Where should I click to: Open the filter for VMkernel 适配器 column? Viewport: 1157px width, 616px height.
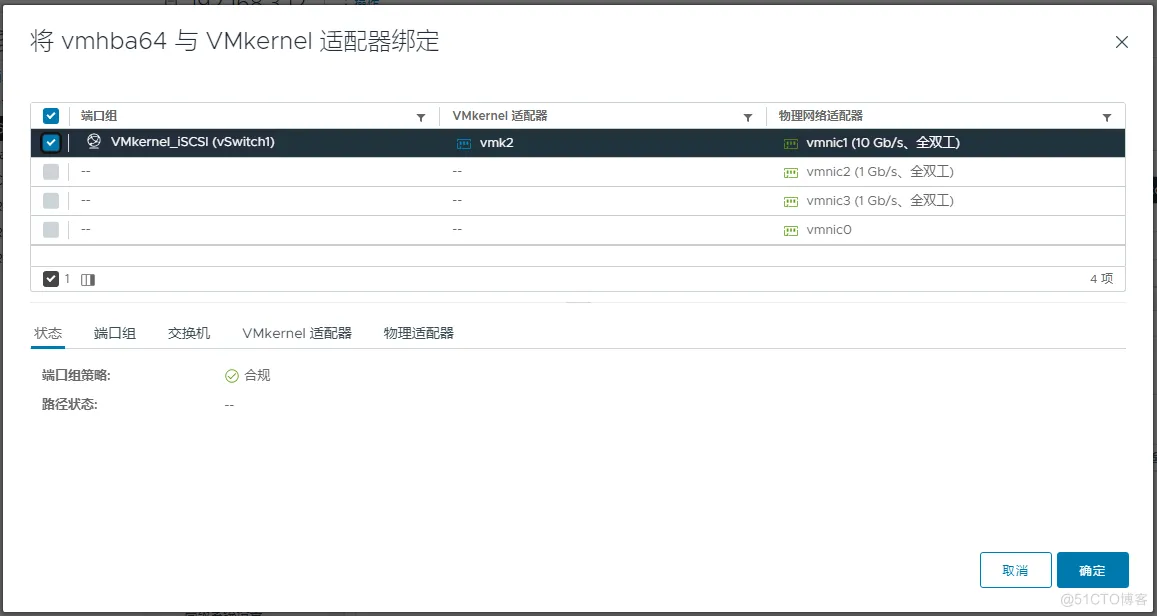coord(747,117)
